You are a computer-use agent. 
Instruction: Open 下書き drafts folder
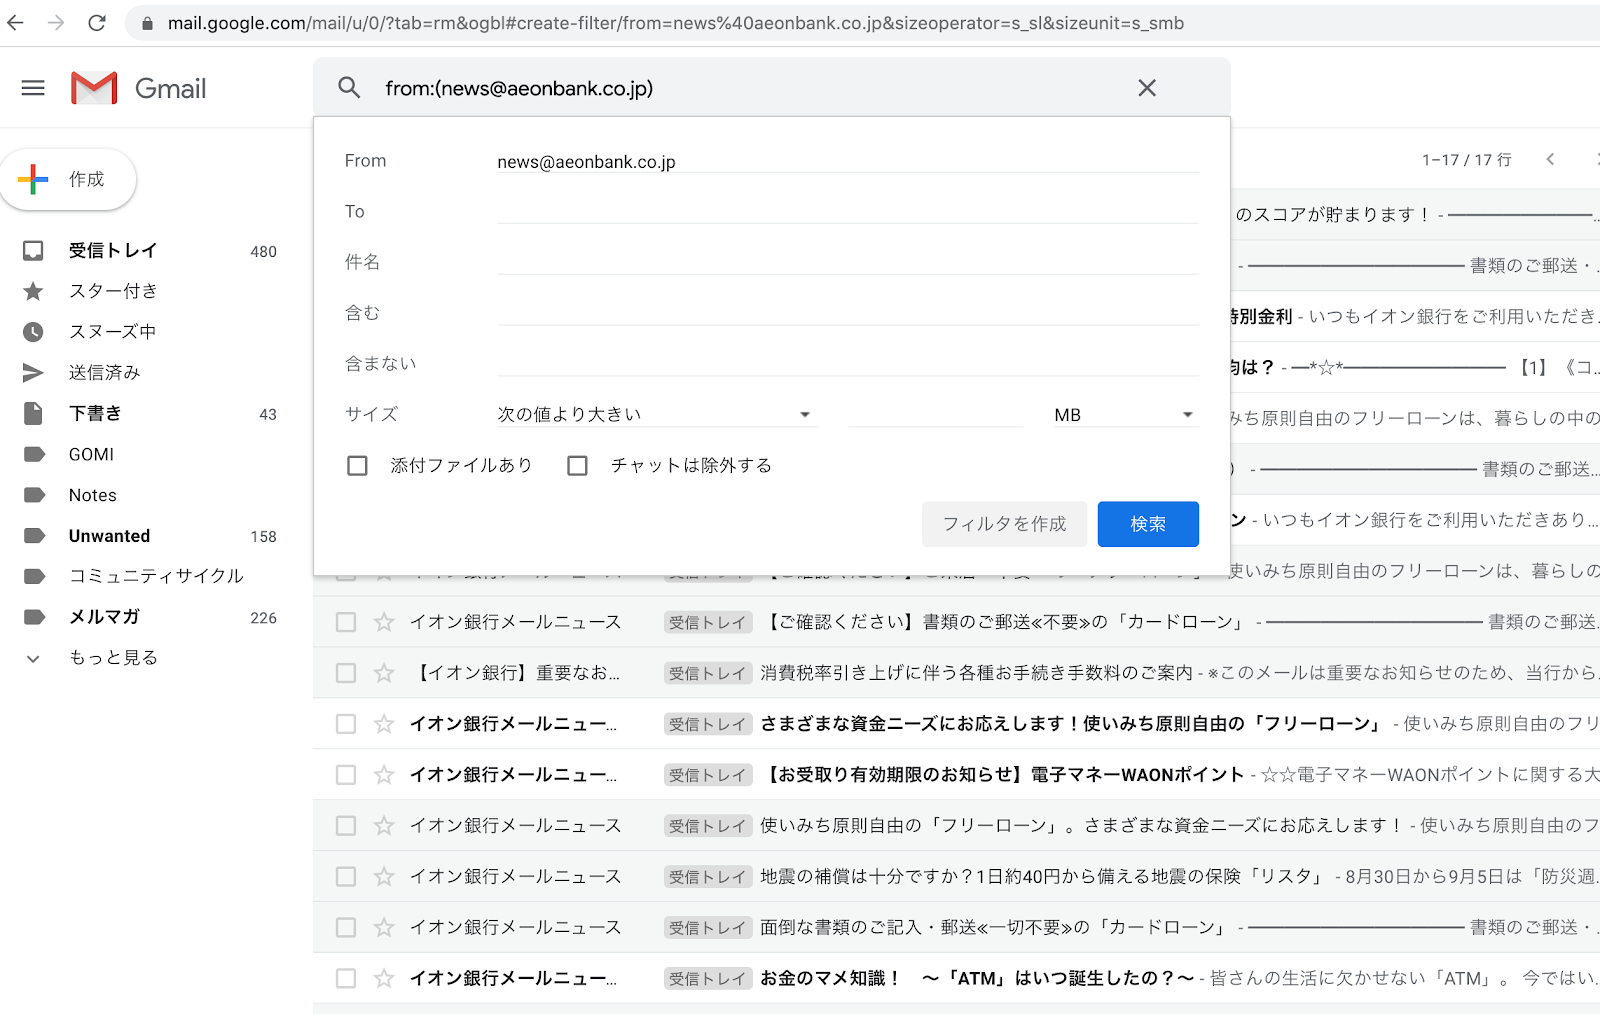pos(95,413)
